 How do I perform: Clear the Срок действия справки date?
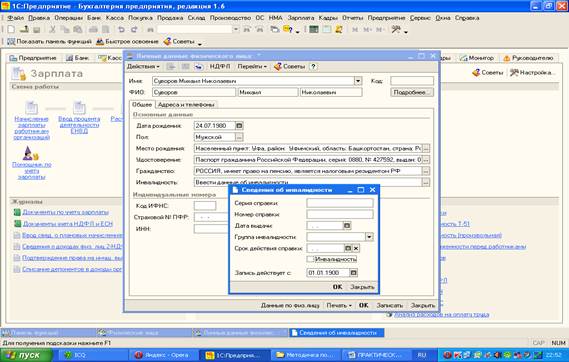[x=356, y=248]
